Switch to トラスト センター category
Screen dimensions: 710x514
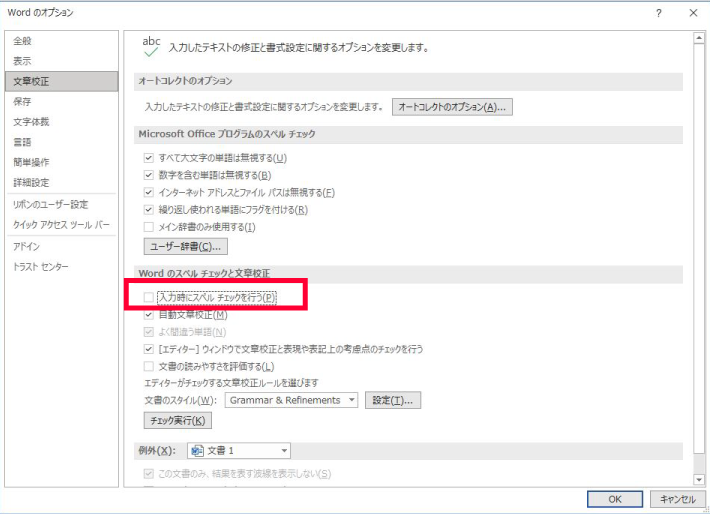(x=41, y=267)
